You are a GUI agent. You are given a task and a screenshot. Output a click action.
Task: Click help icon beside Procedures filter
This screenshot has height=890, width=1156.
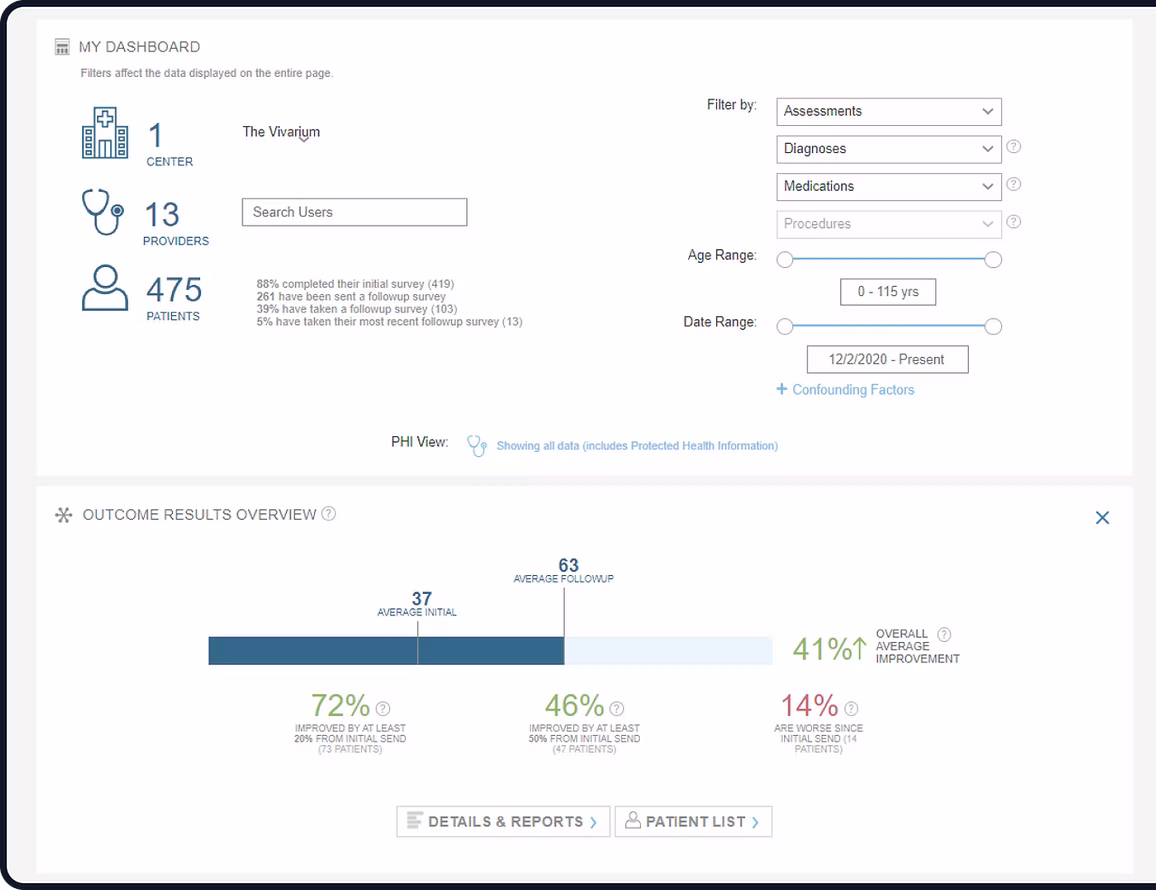[x=1013, y=222]
